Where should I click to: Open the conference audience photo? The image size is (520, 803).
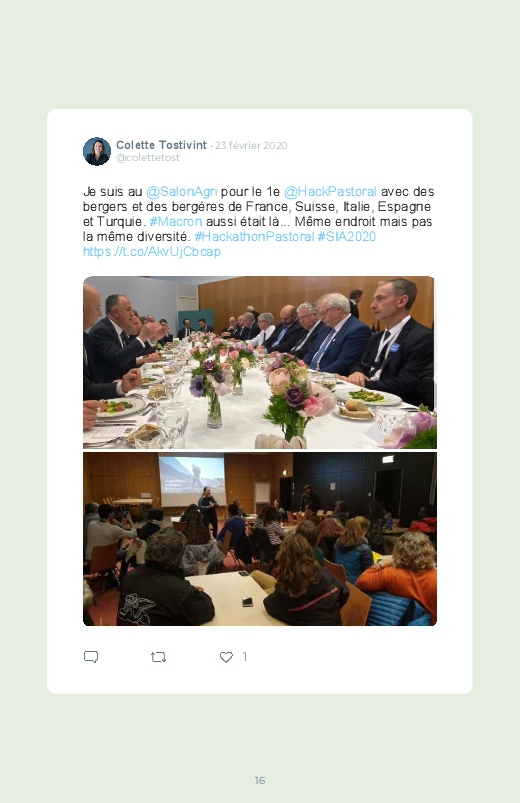pyautogui.click(x=260, y=539)
